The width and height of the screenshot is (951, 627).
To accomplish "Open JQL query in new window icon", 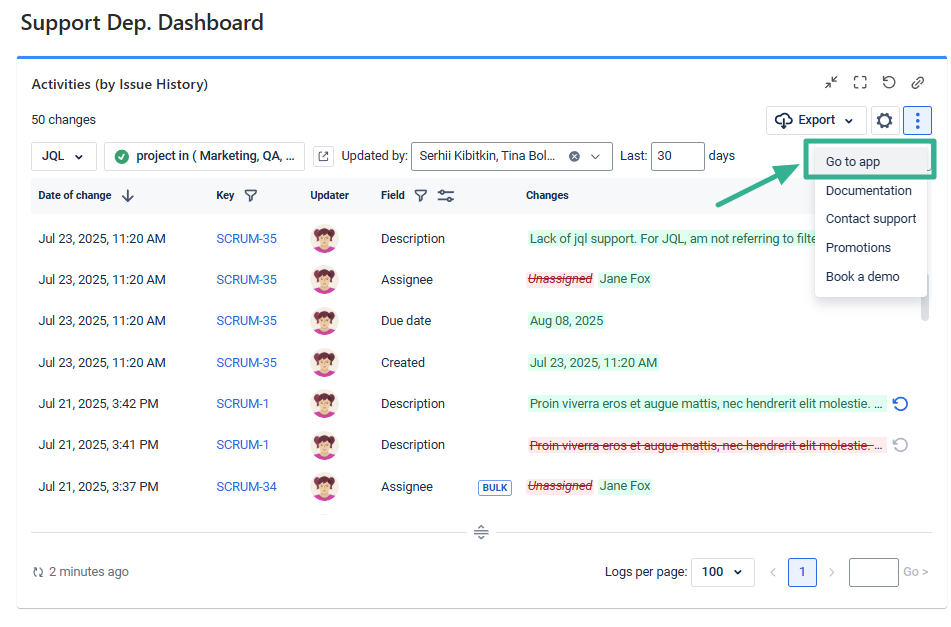I will [x=323, y=156].
